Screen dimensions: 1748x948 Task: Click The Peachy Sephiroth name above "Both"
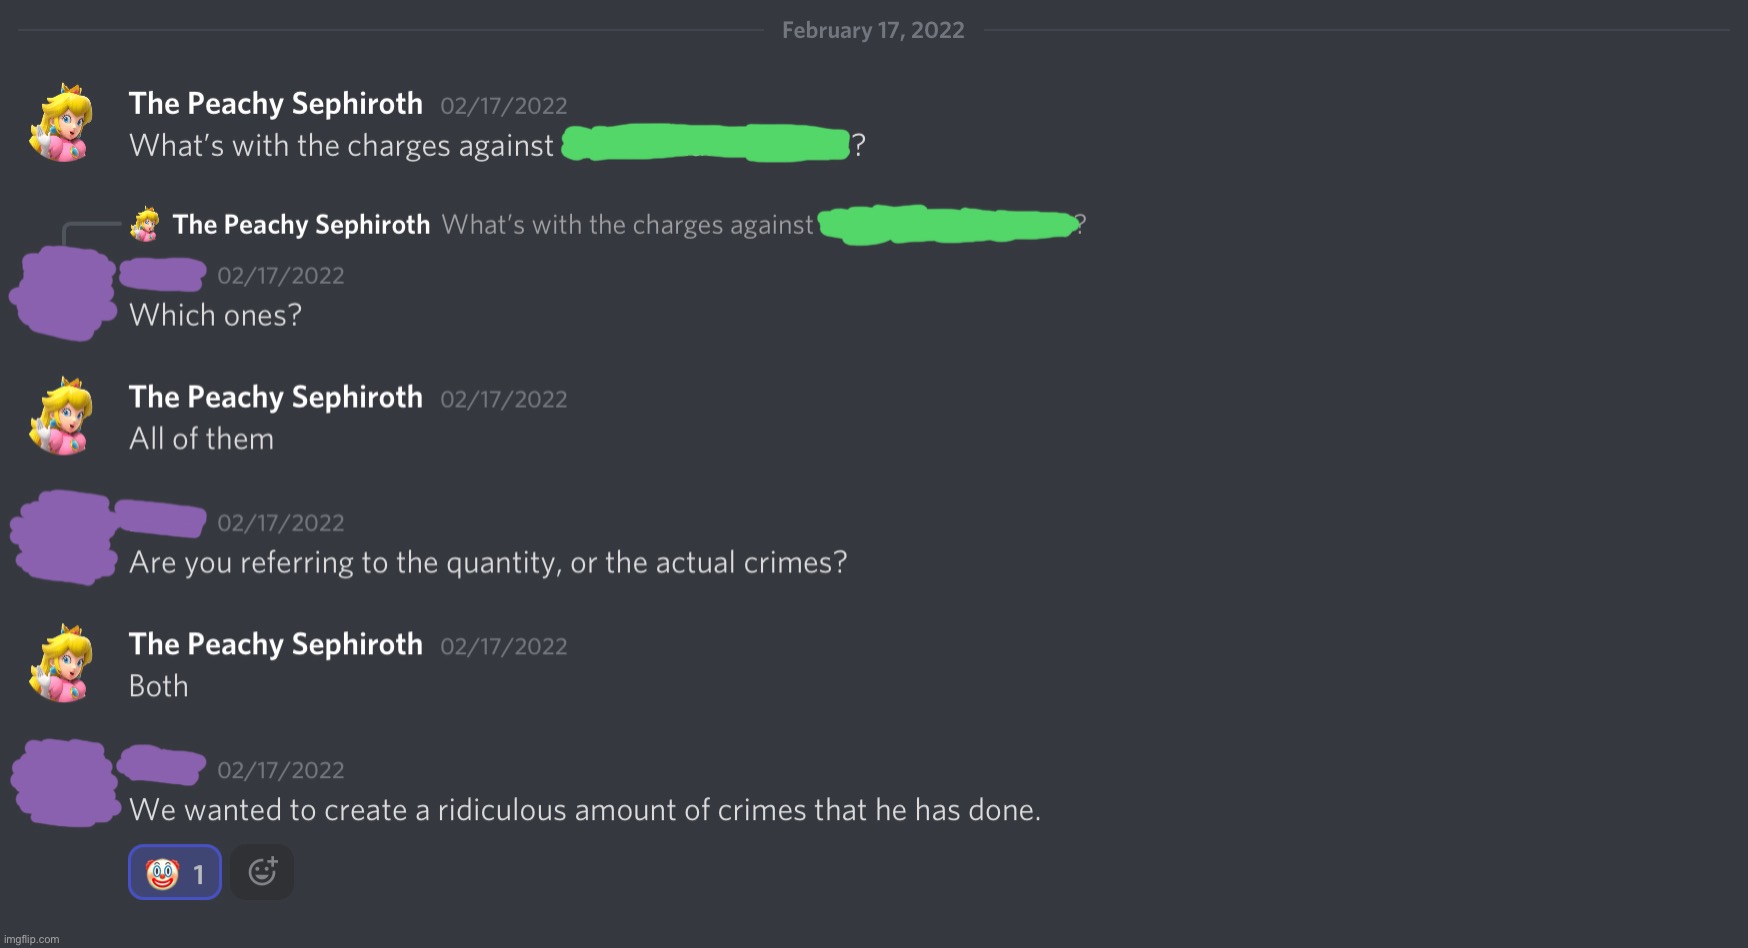click(275, 644)
